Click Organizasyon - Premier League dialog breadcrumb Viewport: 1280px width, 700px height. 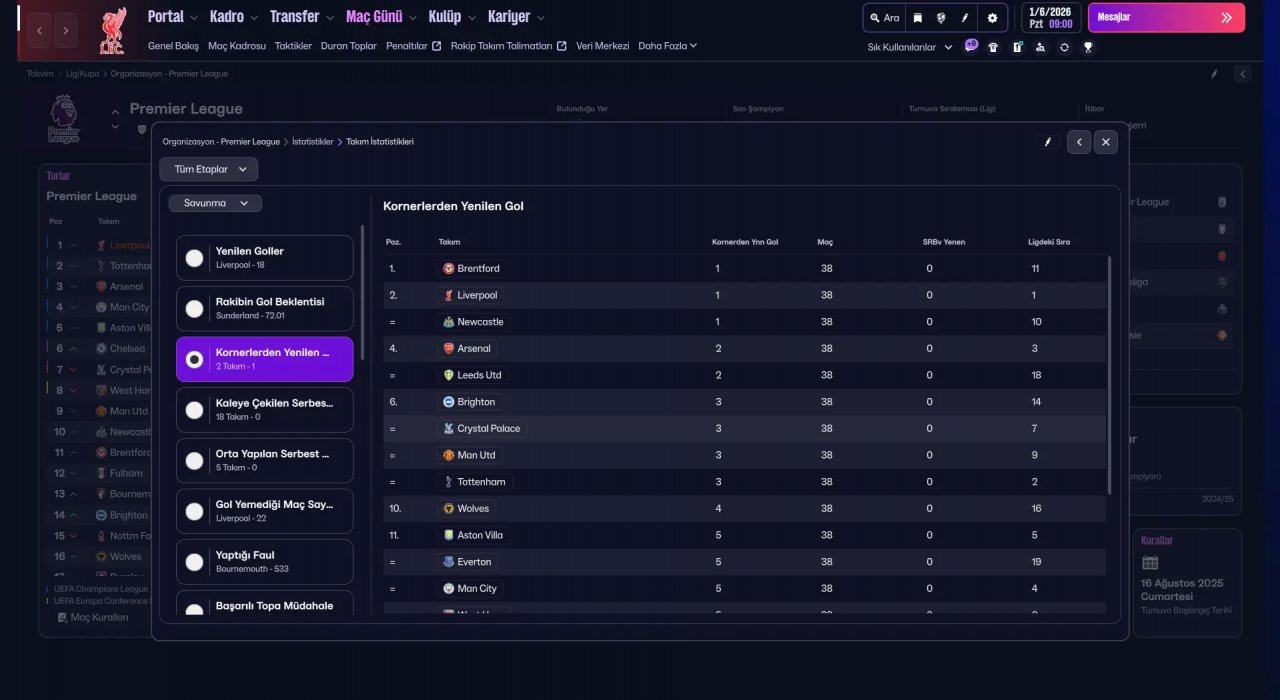click(221, 142)
